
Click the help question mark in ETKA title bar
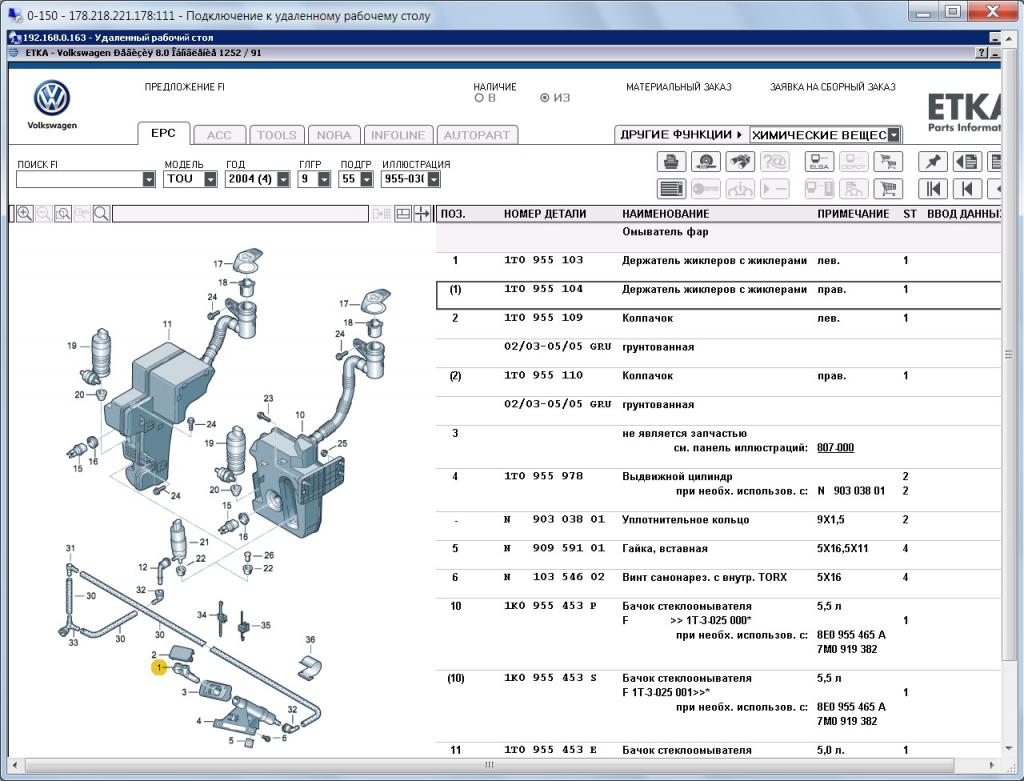tap(982, 53)
